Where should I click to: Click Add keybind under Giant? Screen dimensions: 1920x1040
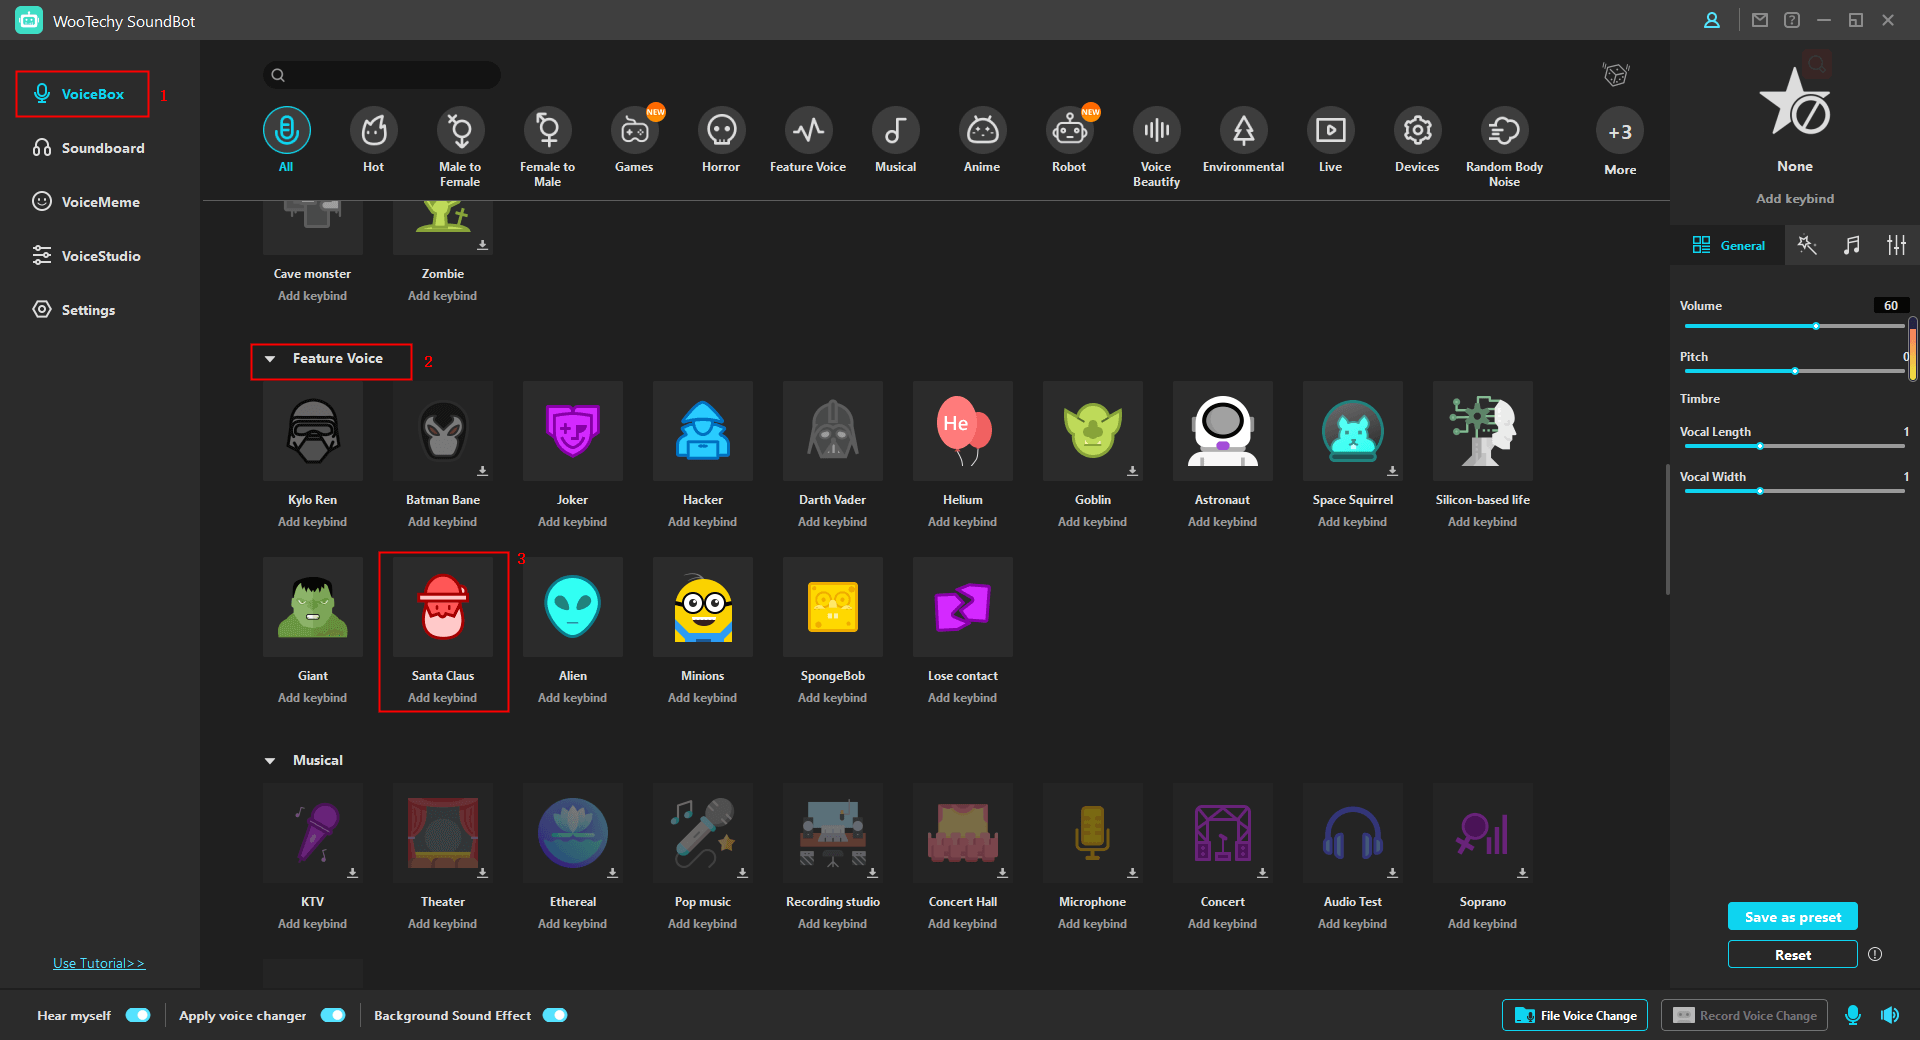(x=313, y=698)
